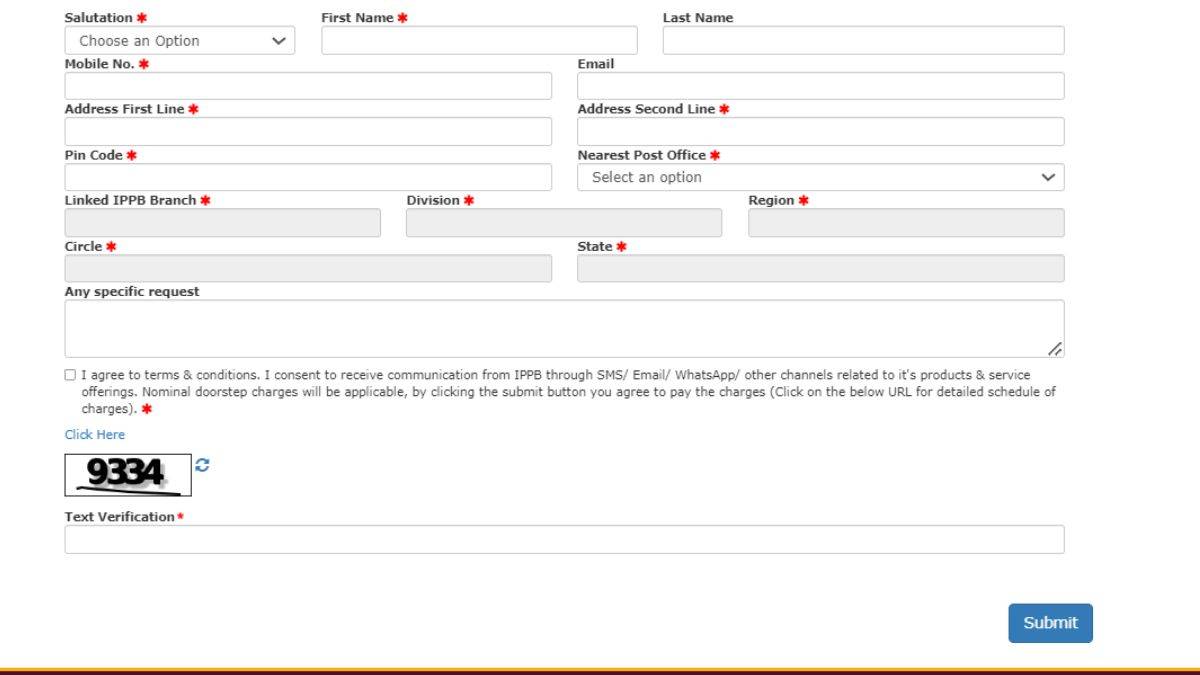Expand the Nearest Post Office dropdown
Screen dimensions: 1200x675
[x=820, y=177]
